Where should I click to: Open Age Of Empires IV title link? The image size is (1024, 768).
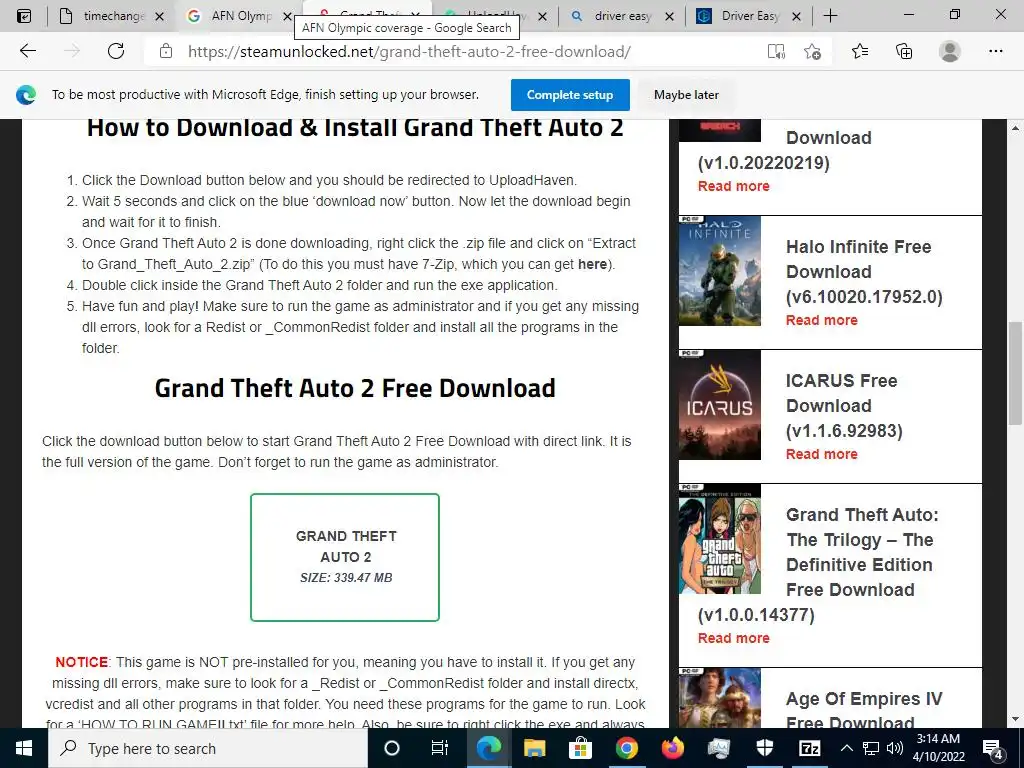[x=864, y=711]
